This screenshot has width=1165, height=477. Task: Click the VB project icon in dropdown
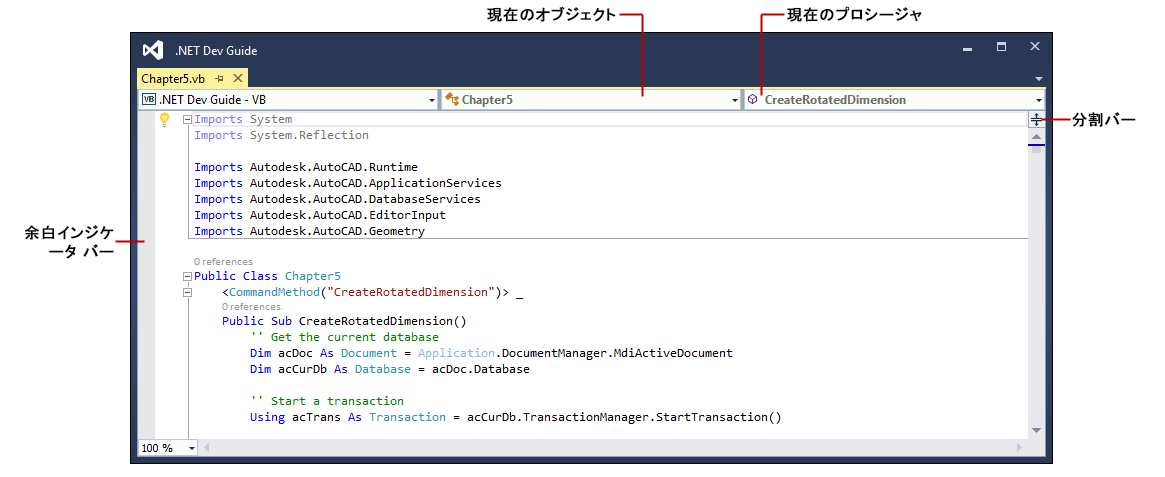[x=149, y=100]
